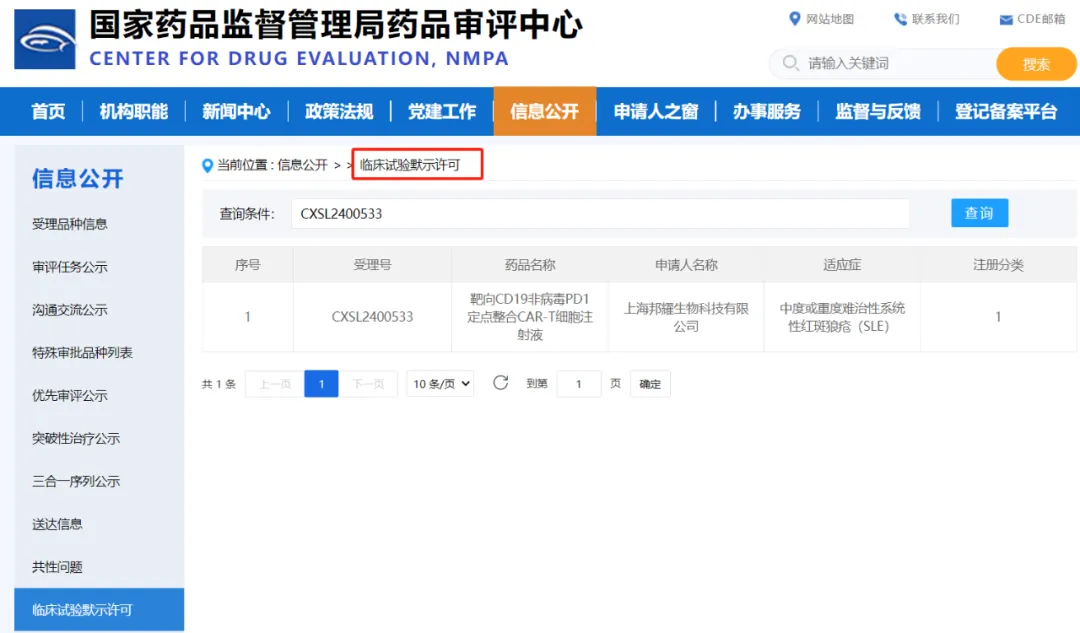Click the orange 搜索 button
The image size is (1080, 633).
coord(1036,64)
